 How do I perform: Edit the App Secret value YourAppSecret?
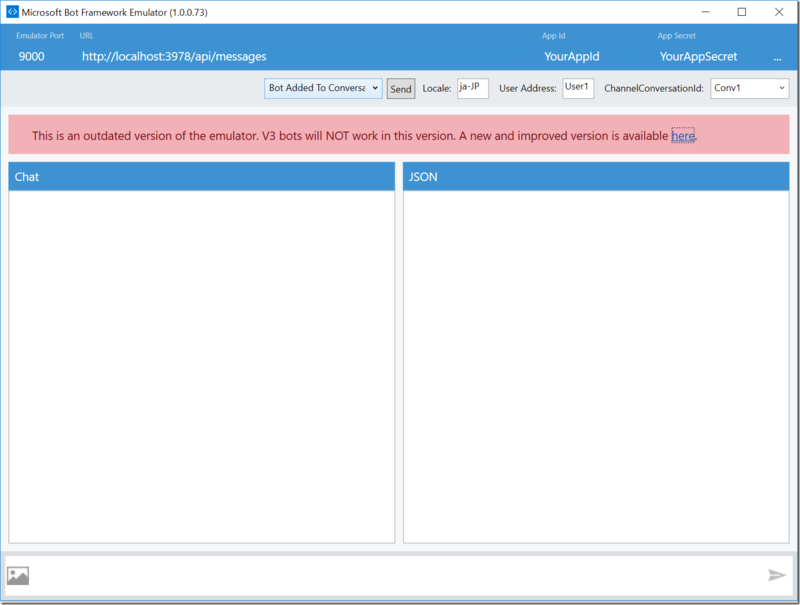[698, 57]
